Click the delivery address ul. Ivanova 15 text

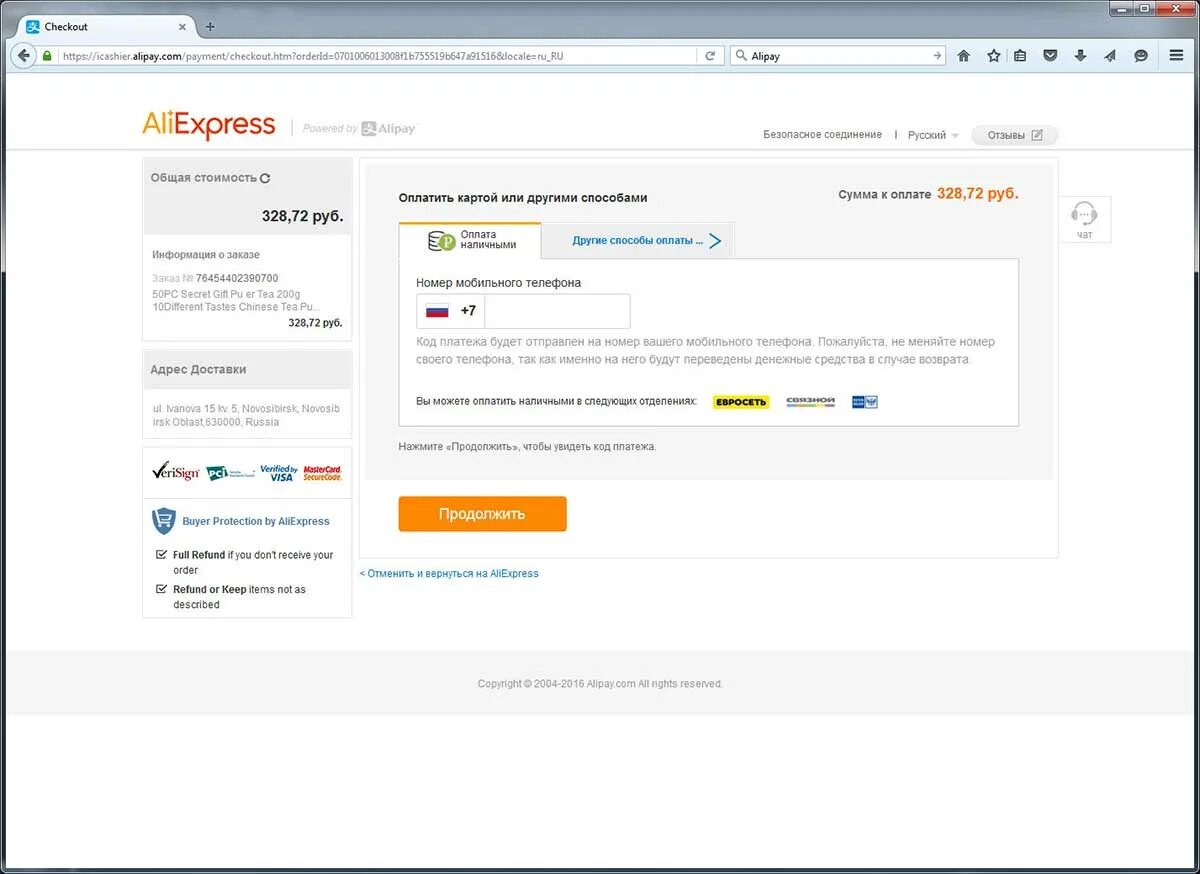point(246,415)
